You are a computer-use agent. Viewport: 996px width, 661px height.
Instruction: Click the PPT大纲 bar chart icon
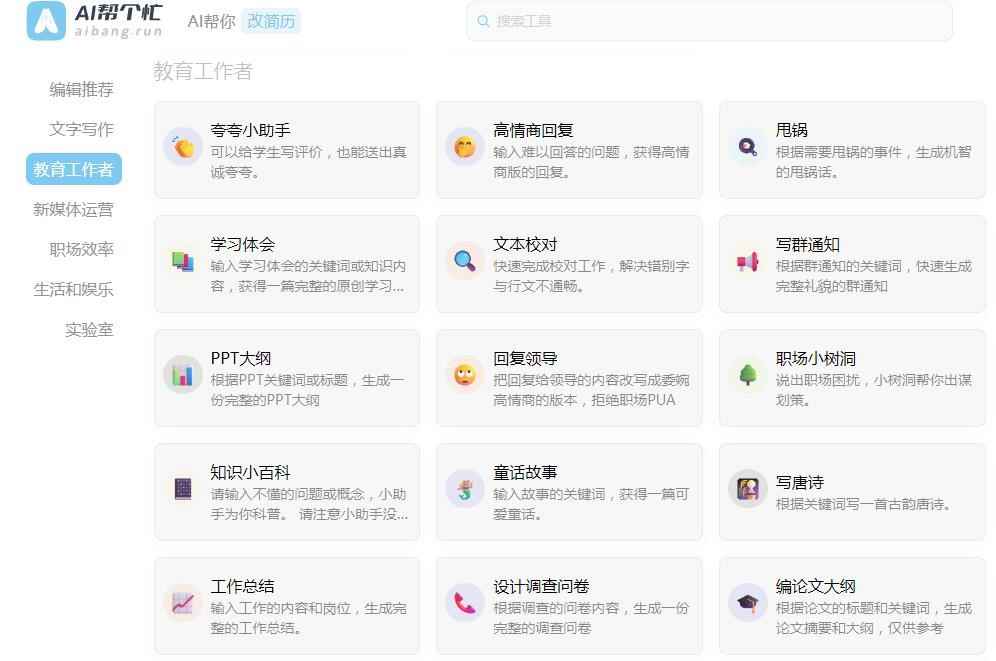pos(183,375)
